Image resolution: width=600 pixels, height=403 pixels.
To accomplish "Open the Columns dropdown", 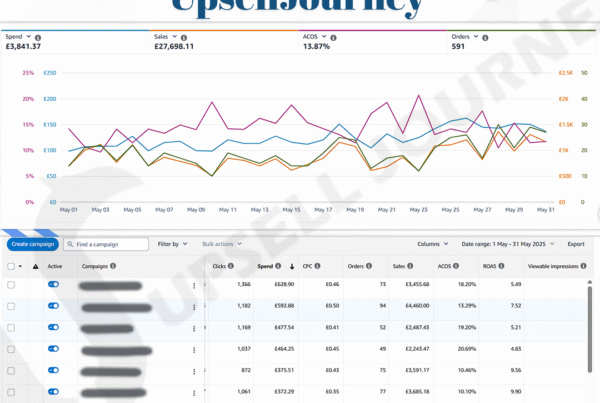I will (433, 244).
